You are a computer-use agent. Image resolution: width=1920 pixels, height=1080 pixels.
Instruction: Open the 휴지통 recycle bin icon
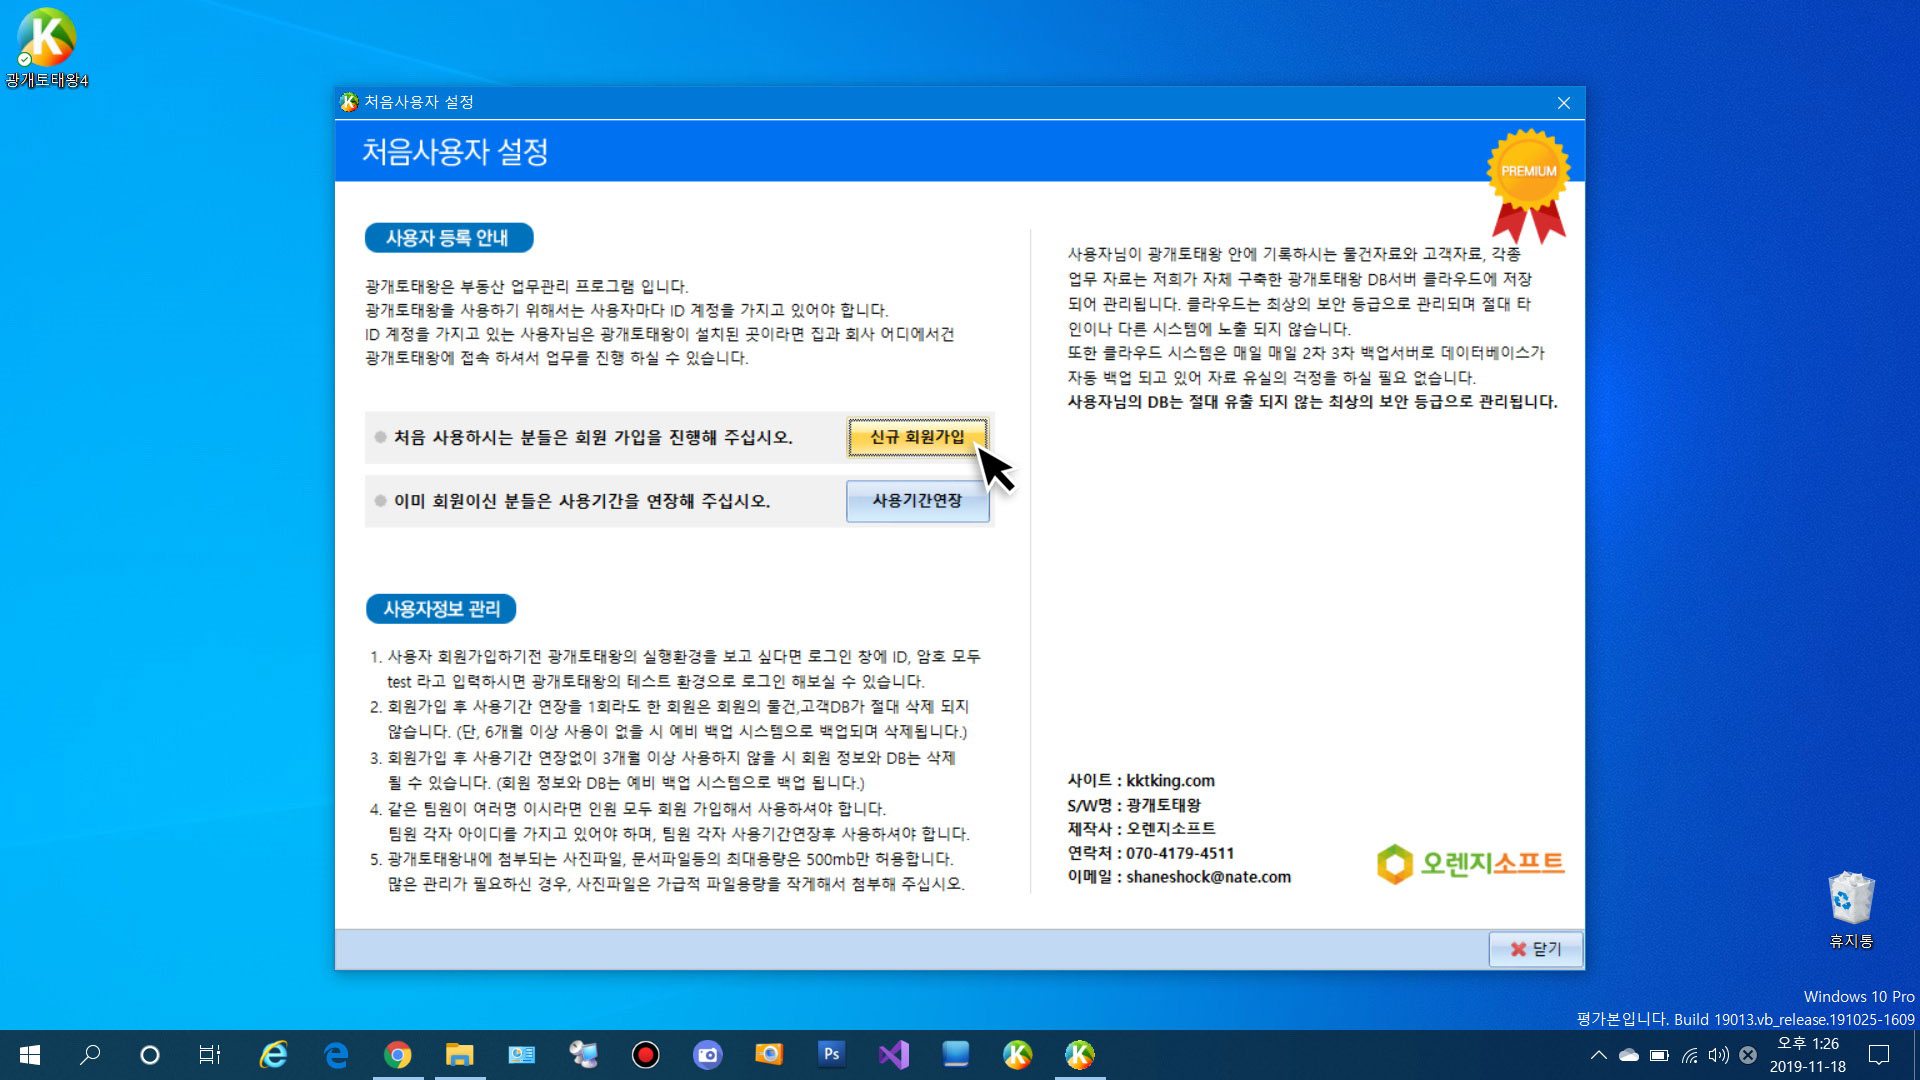click(1850, 900)
